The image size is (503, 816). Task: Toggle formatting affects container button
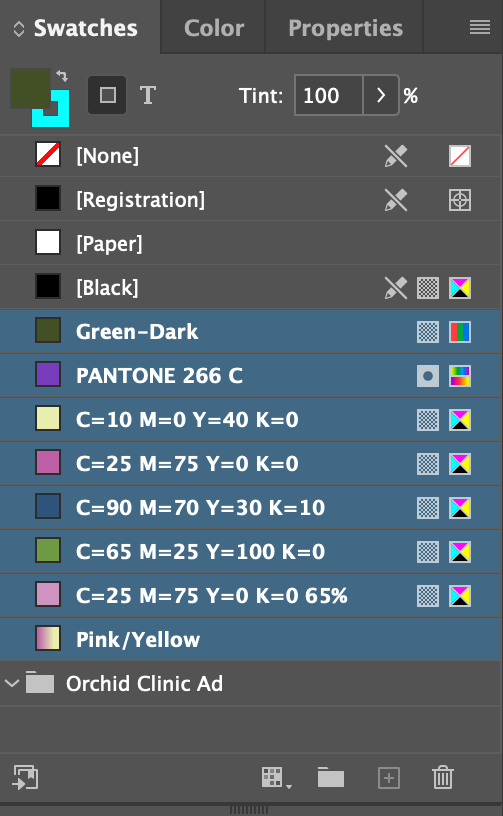107,95
